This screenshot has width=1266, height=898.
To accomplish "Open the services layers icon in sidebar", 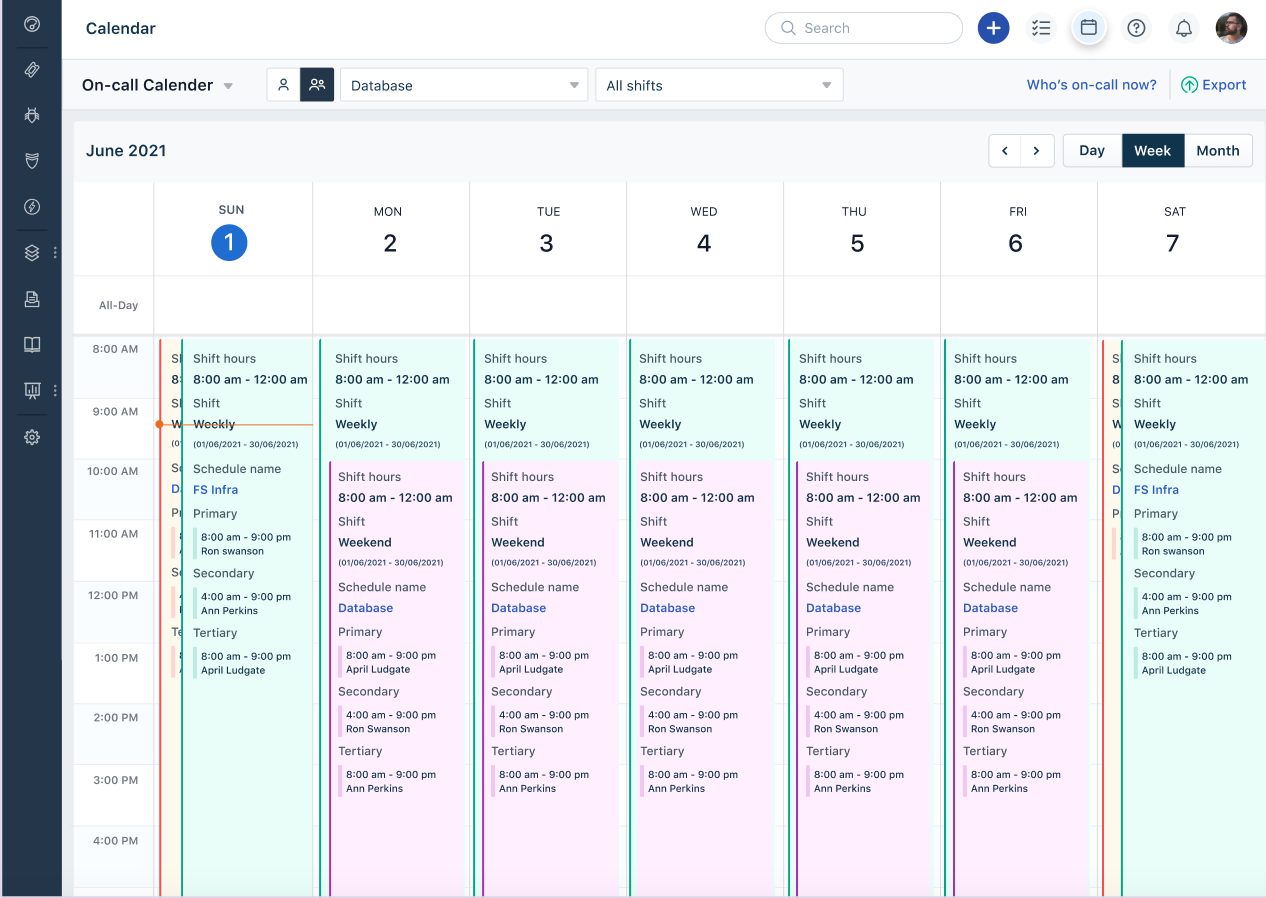I will coord(32,252).
